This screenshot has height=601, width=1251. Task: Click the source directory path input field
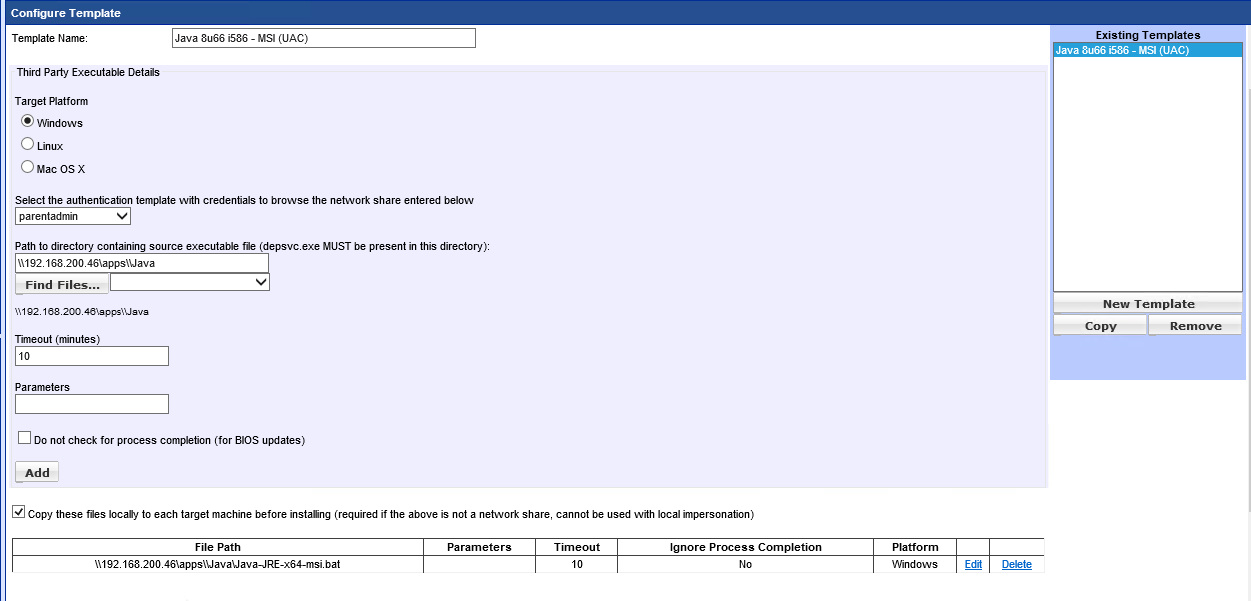(141, 263)
